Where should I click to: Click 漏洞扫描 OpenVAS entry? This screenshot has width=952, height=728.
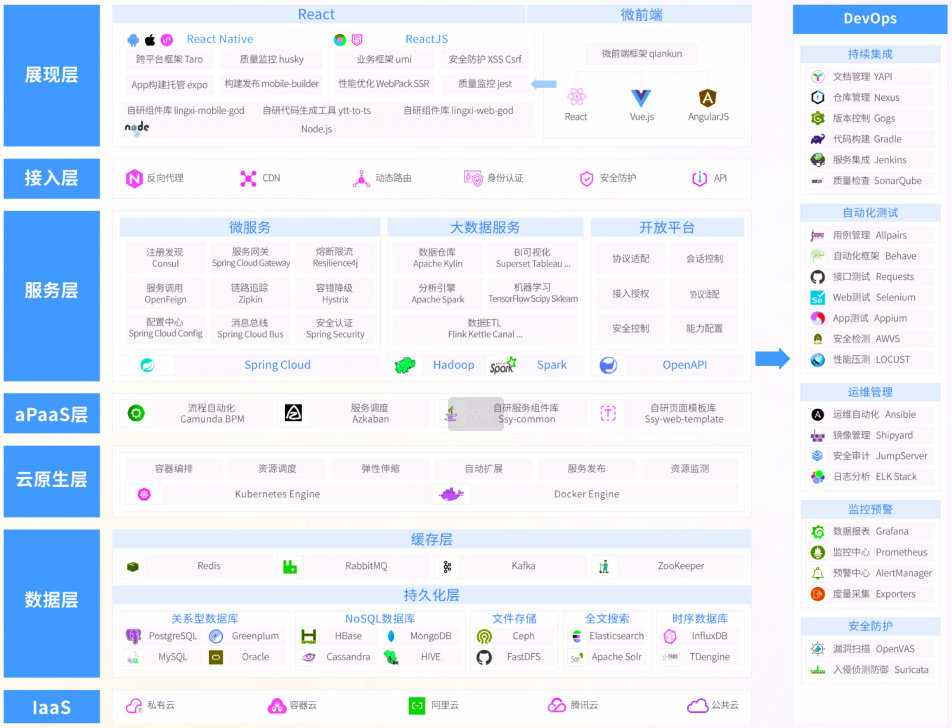(870, 649)
